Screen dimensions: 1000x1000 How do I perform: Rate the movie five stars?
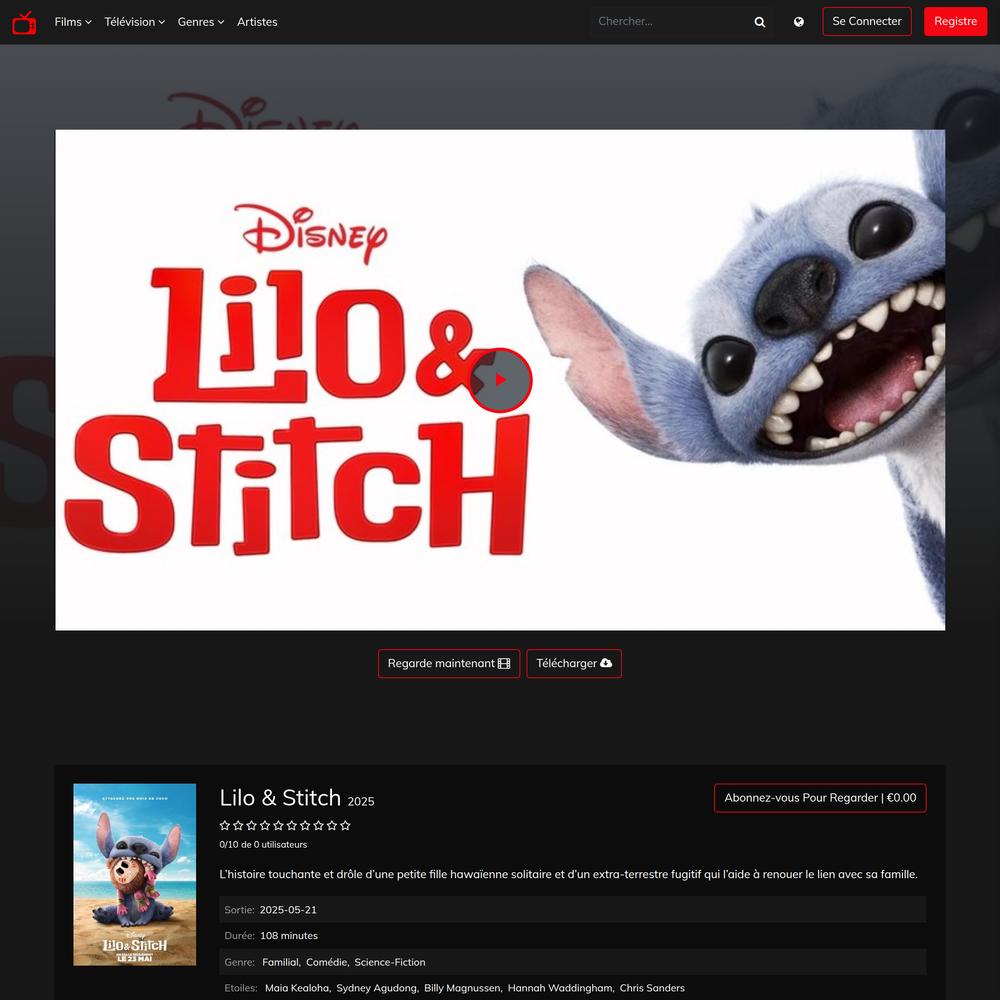pos(279,825)
